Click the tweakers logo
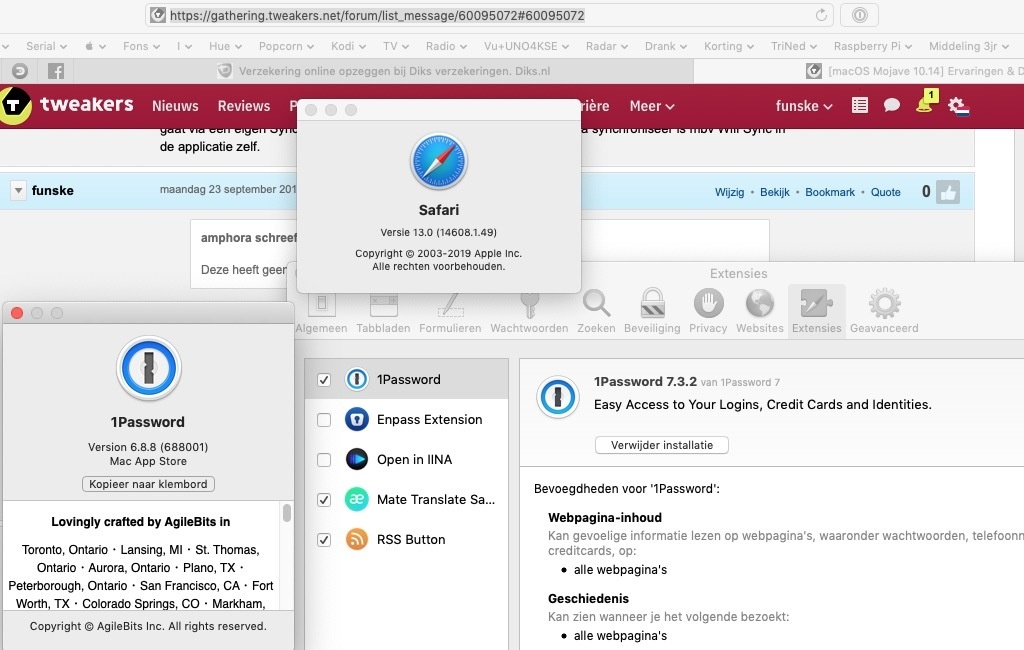 [x=67, y=105]
